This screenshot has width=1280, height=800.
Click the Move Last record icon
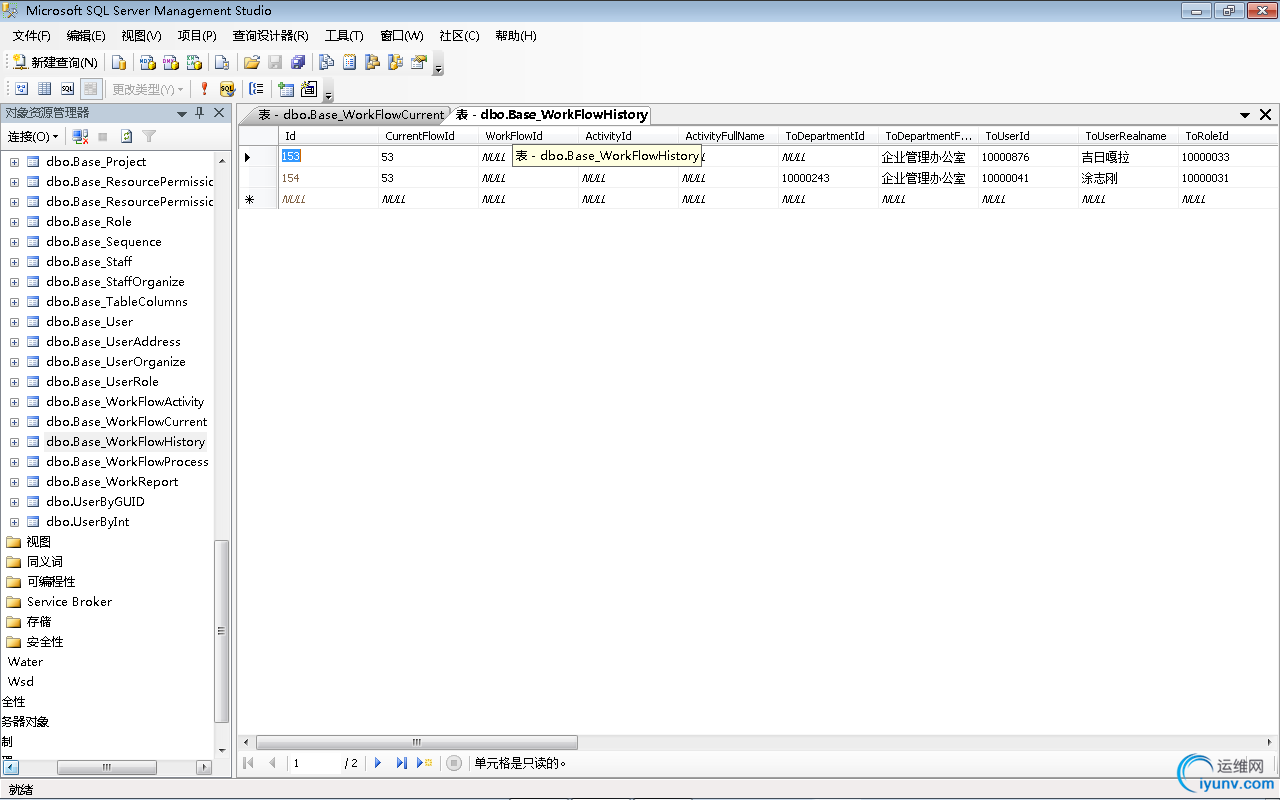pos(401,763)
